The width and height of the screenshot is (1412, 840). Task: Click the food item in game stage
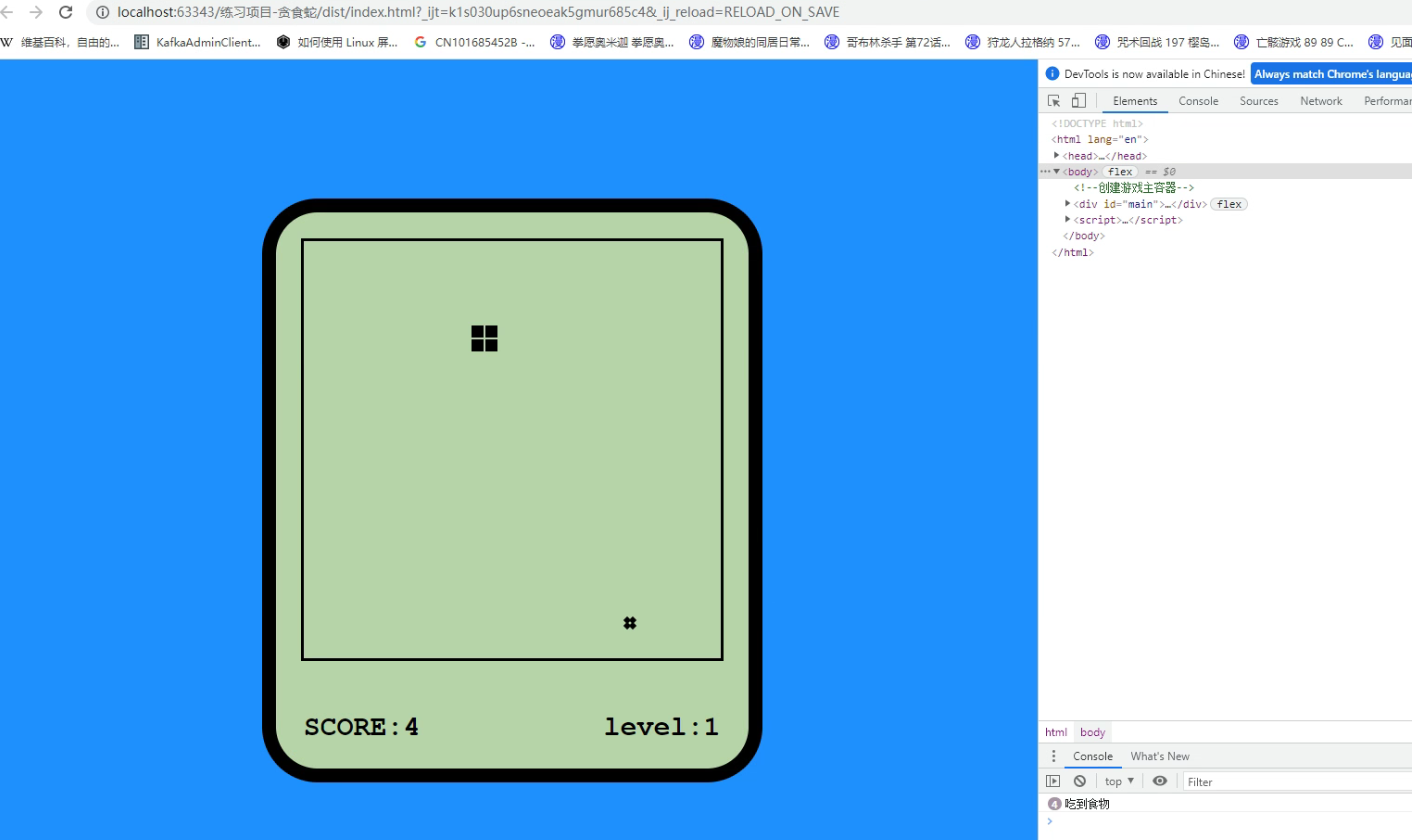pyautogui.click(x=630, y=623)
